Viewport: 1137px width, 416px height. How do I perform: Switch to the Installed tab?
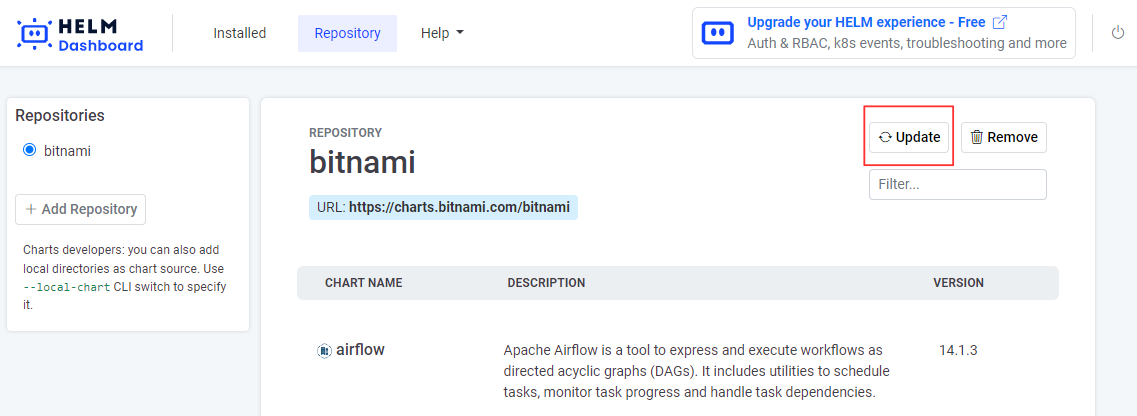tap(239, 33)
